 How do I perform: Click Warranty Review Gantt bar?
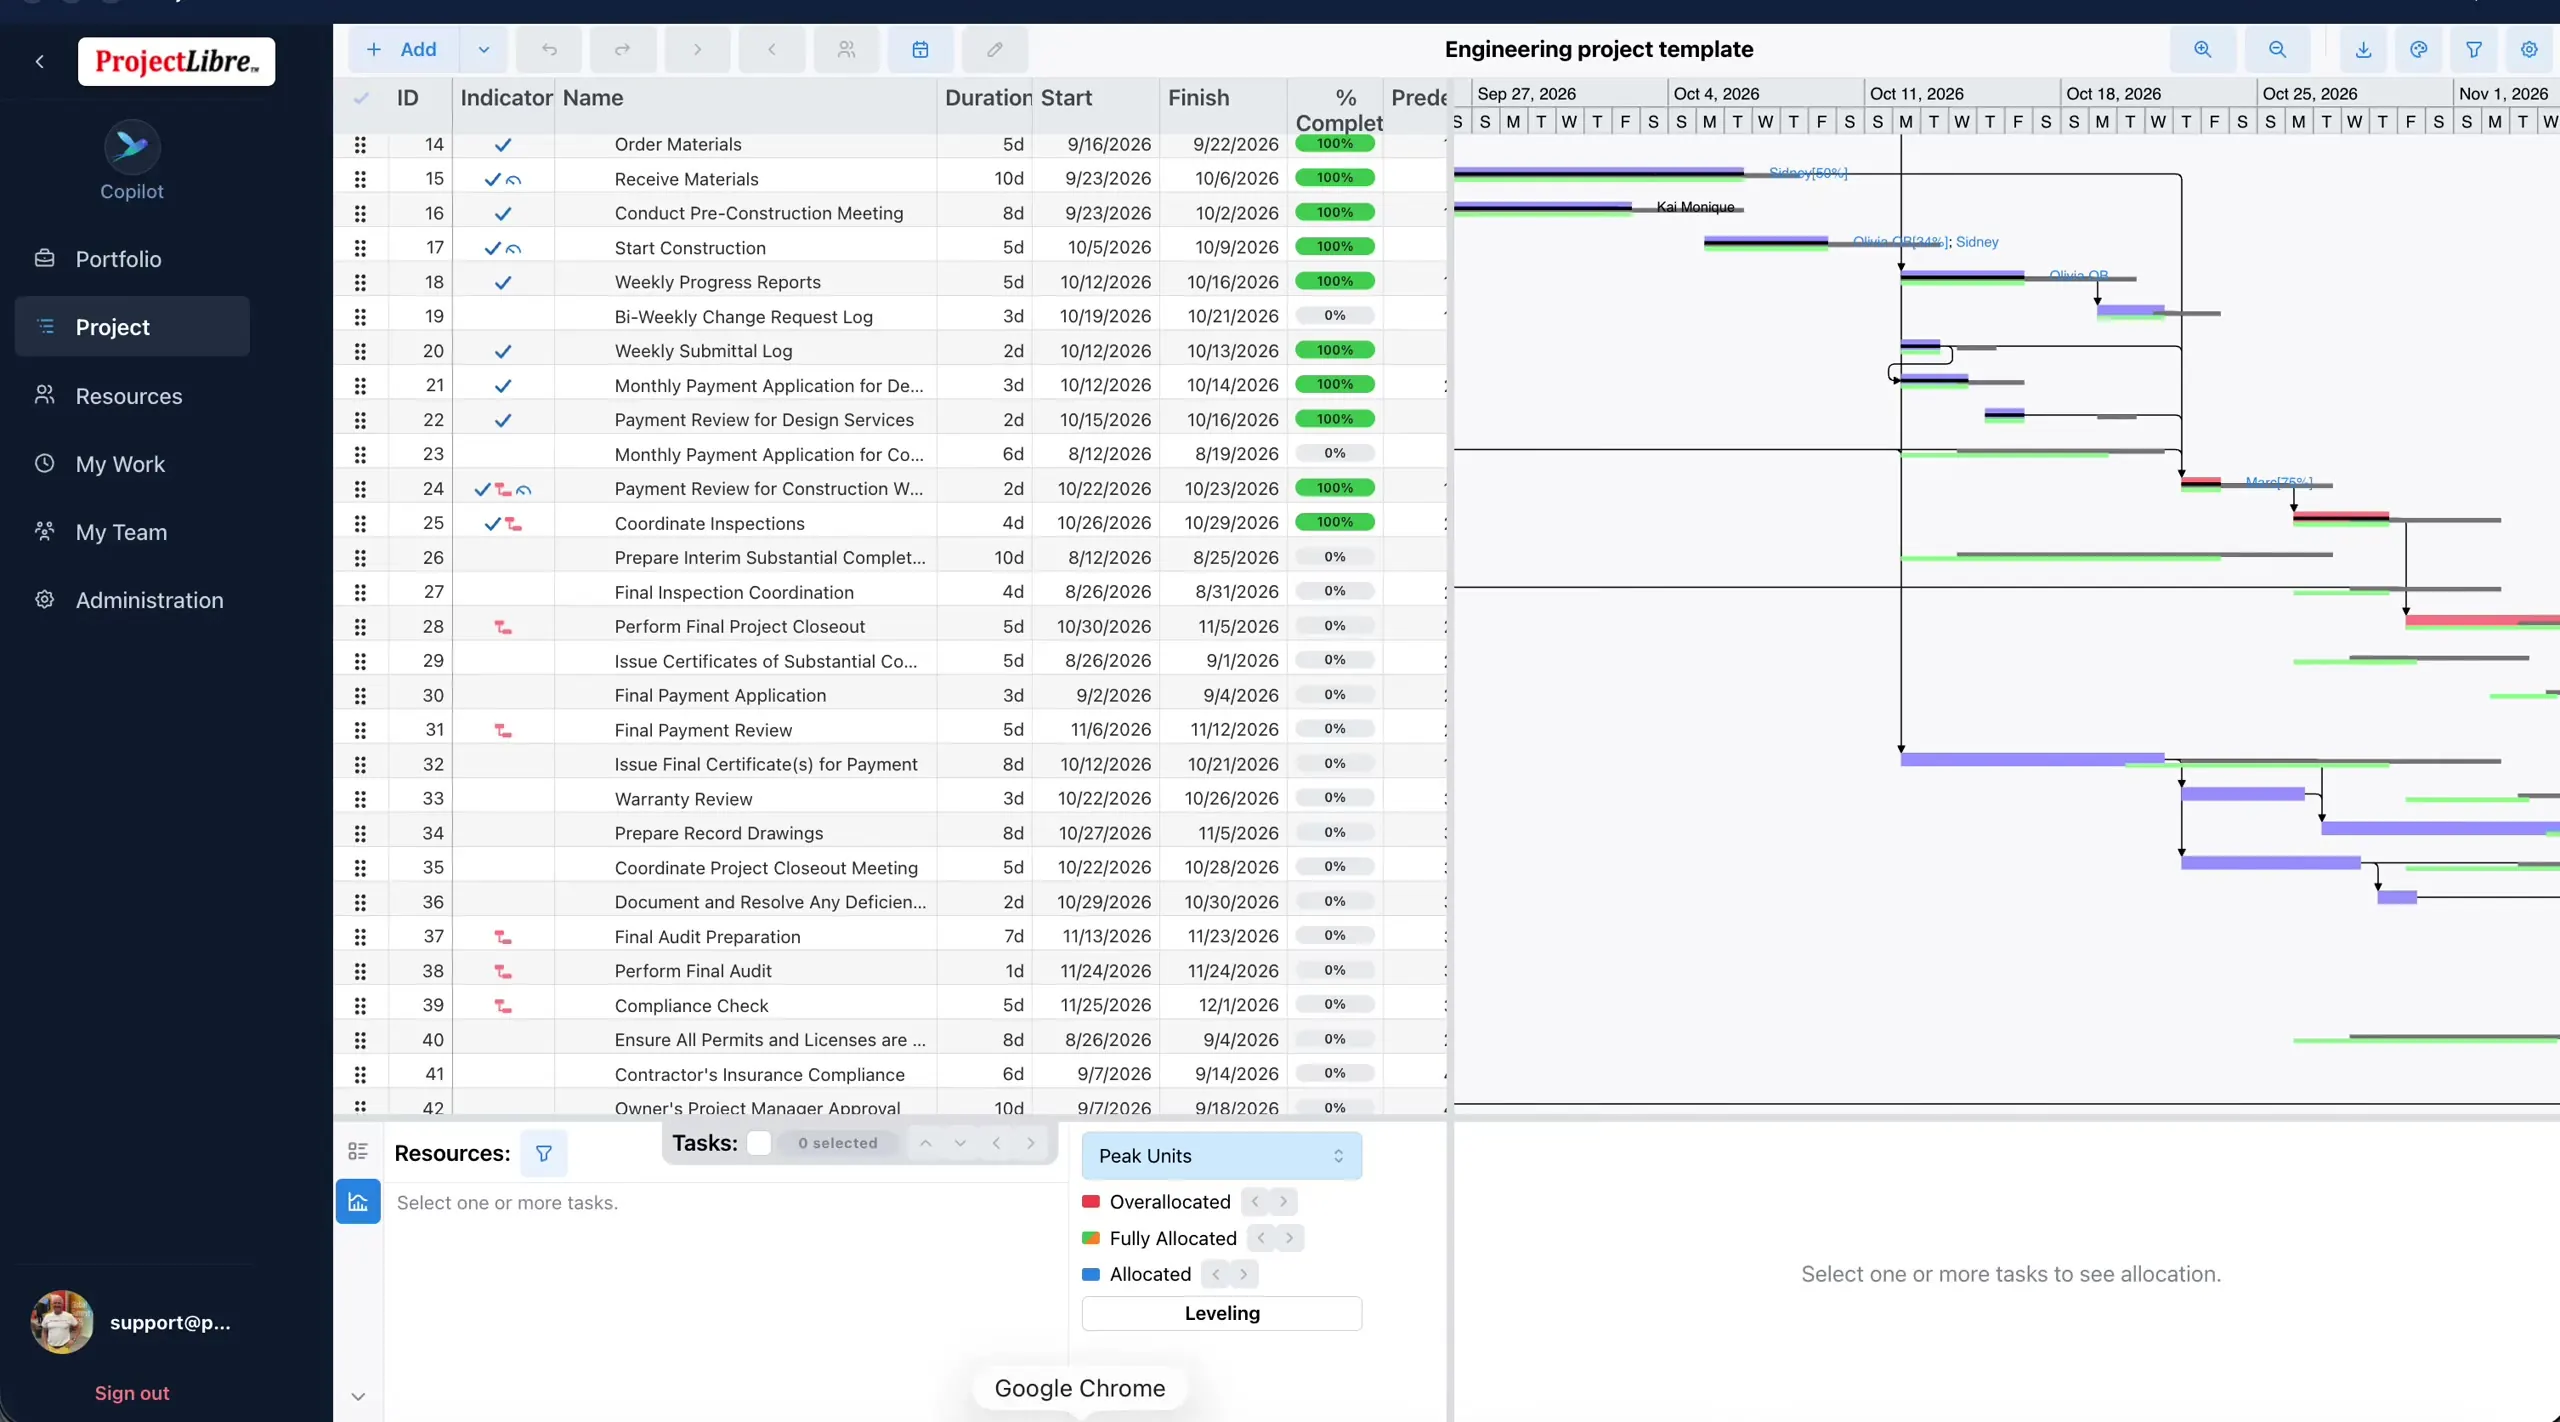2243,794
